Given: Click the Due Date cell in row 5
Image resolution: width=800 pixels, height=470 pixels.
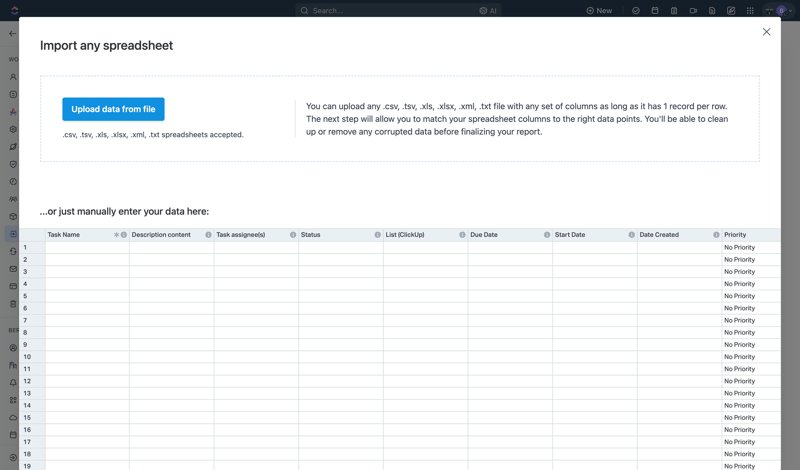Looking at the screenshot, I should (x=510, y=296).
